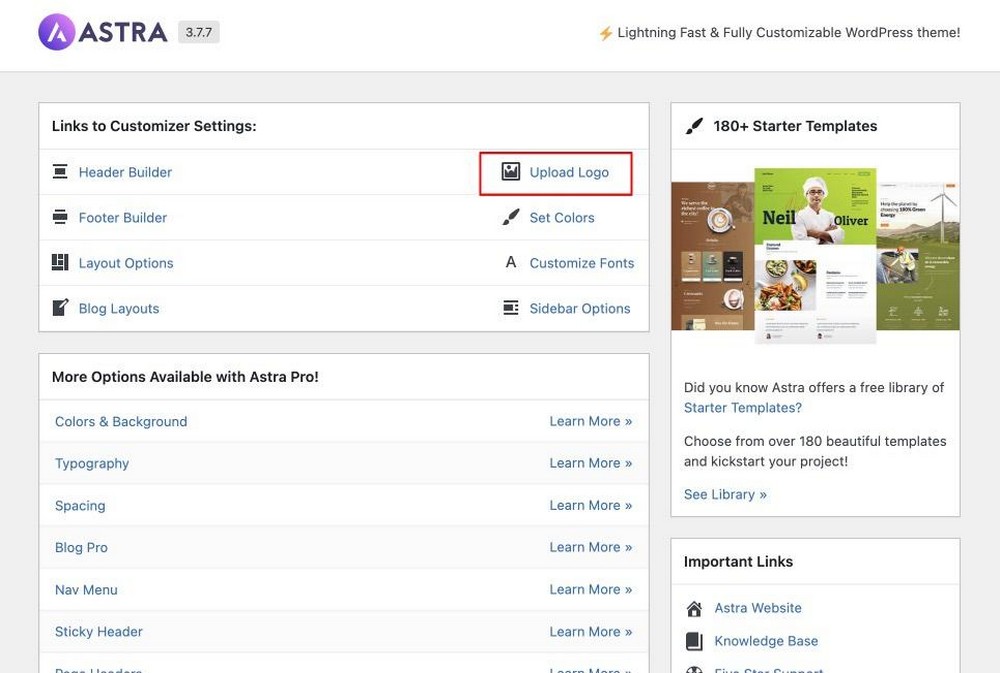Click the starter templates preview image
1000x673 pixels.
coord(815,255)
